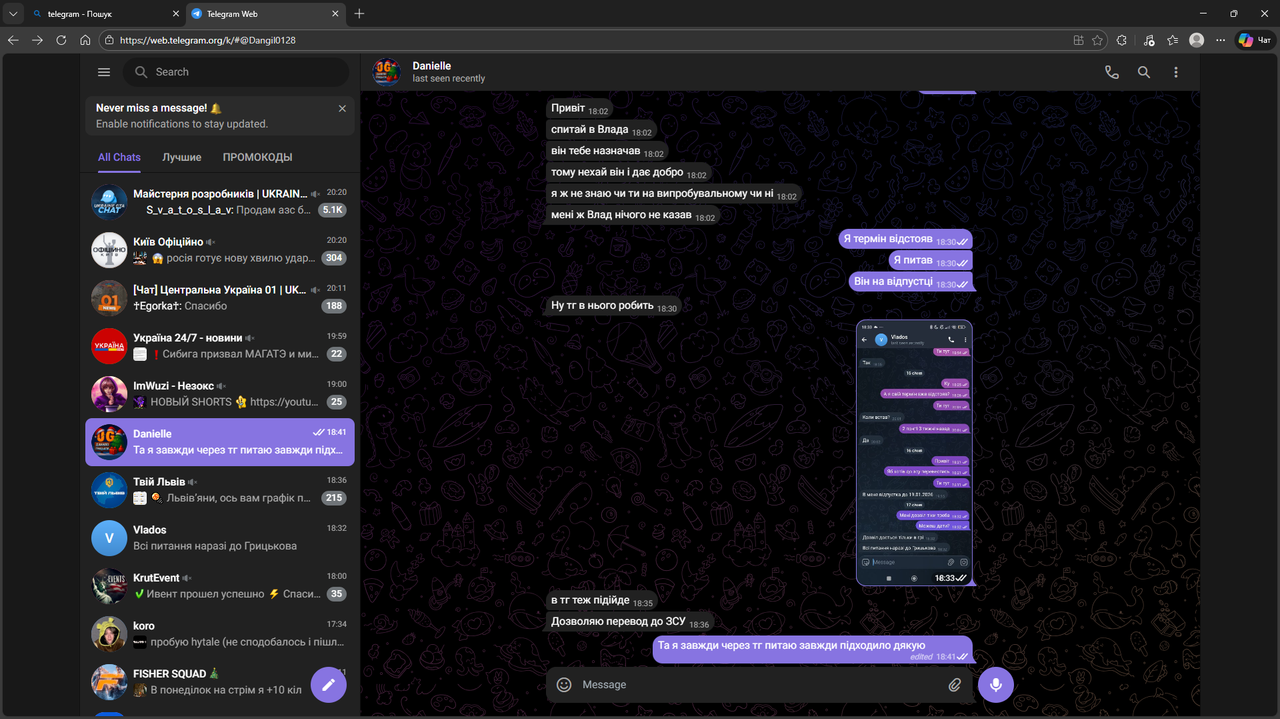Image resolution: width=1280 pixels, height=719 pixels.
Task: Select the ПРОМОКОДЫ folder tab
Action: click(257, 157)
